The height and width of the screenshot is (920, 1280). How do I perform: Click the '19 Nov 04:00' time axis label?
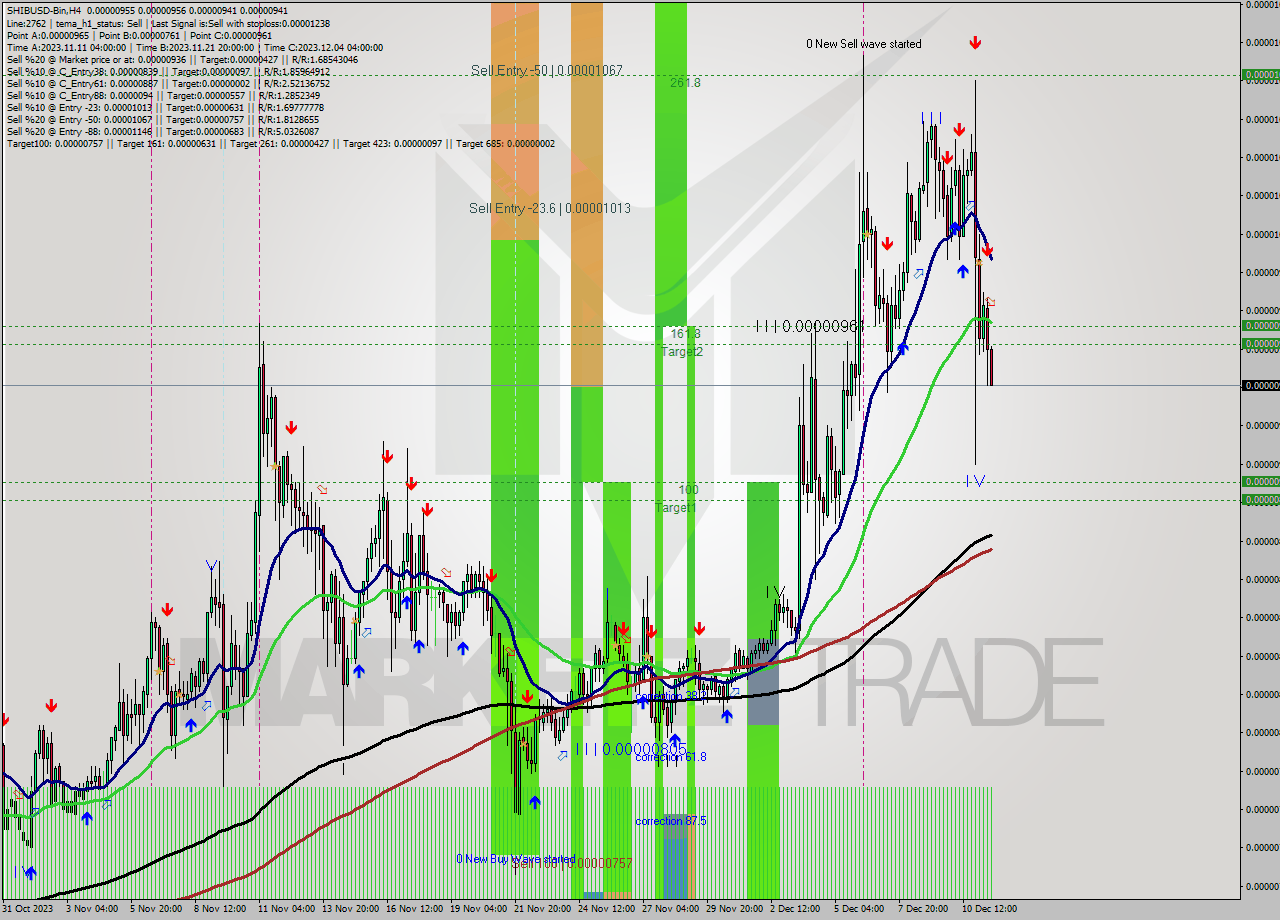click(x=477, y=909)
